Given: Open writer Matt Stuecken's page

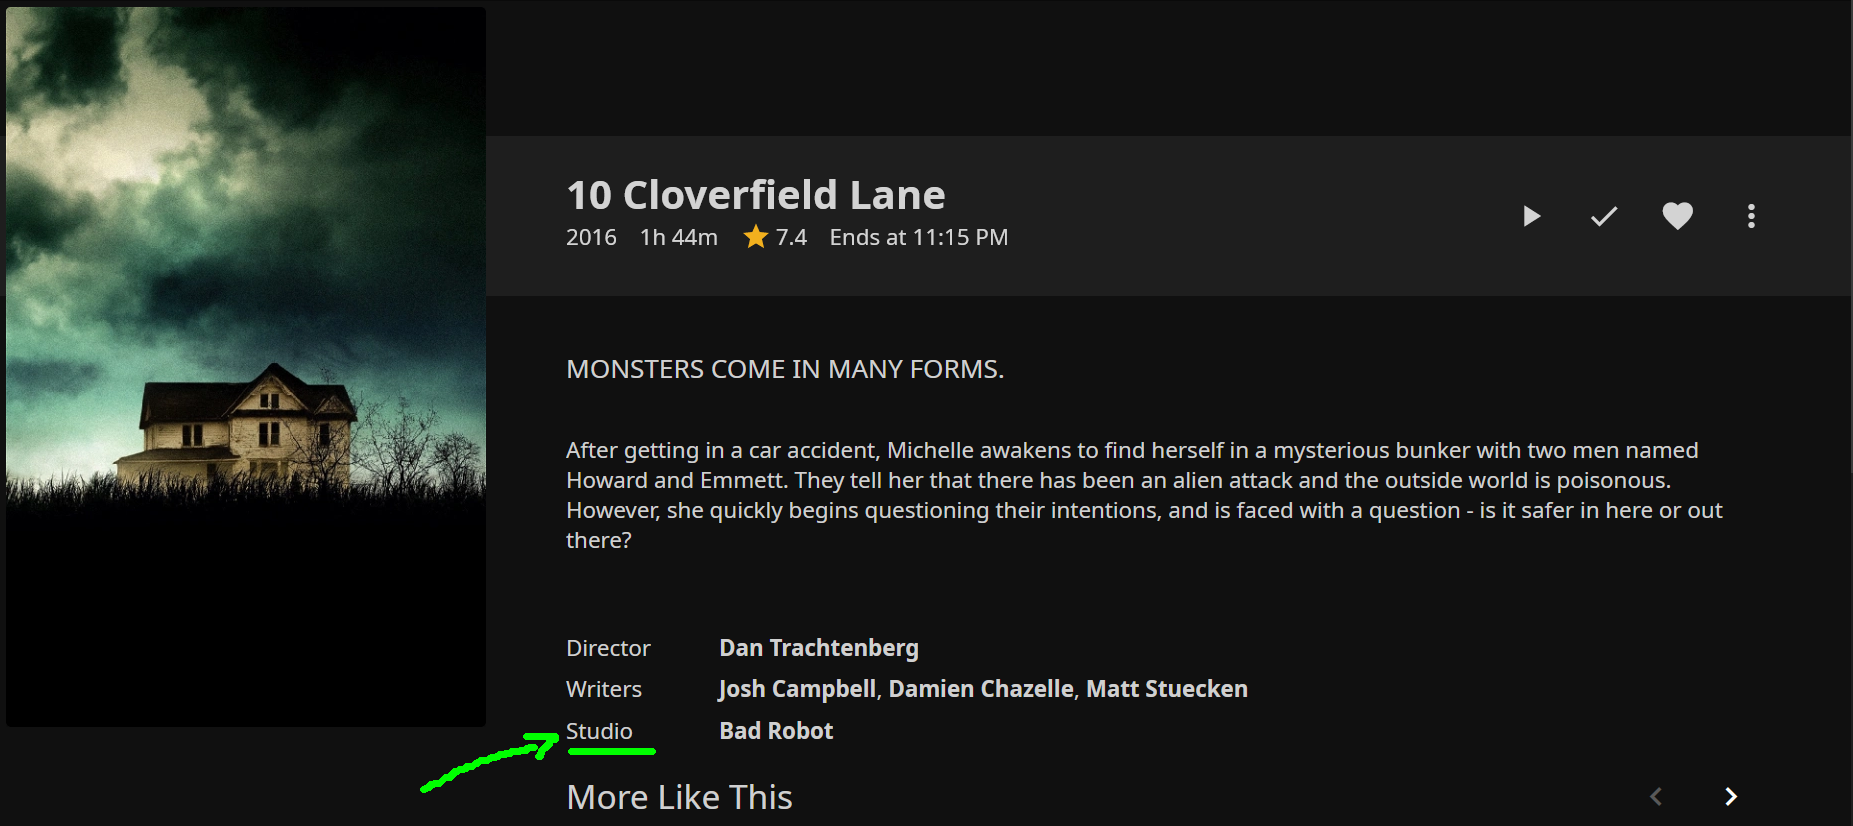Looking at the screenshot, I should (x=1166, y=689).
